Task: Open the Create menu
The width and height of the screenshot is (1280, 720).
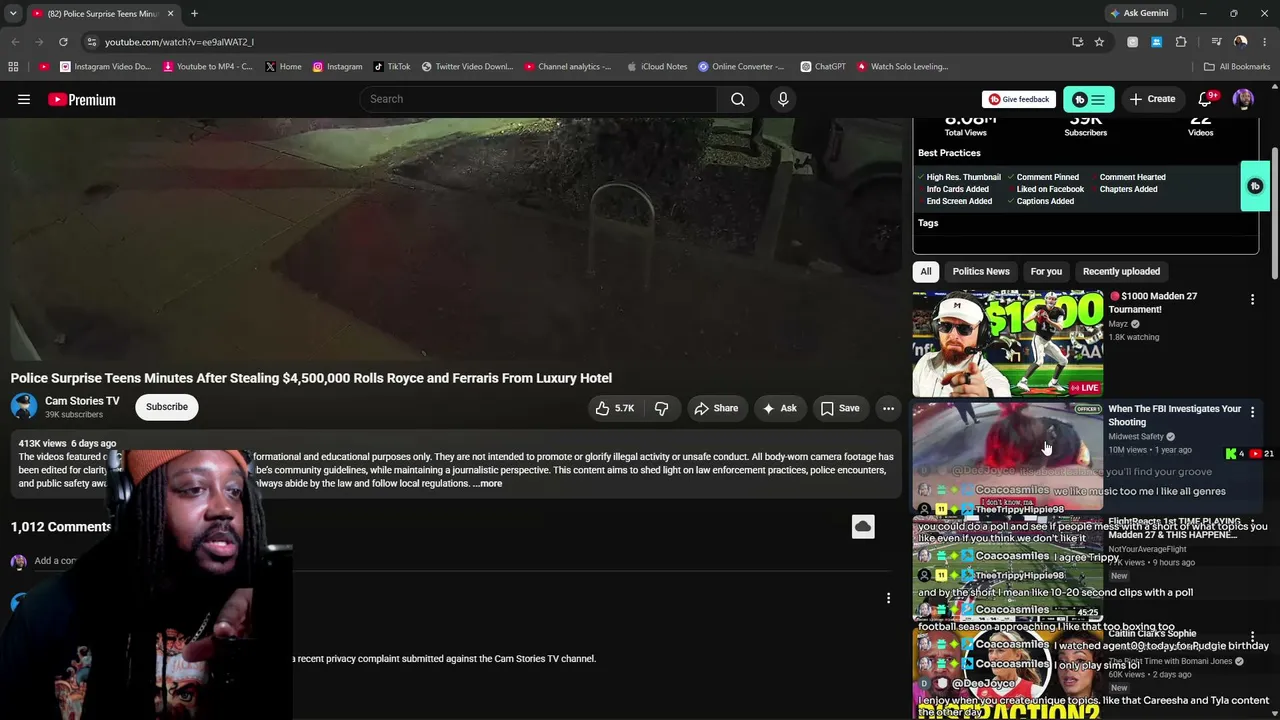Action: 1152,99
